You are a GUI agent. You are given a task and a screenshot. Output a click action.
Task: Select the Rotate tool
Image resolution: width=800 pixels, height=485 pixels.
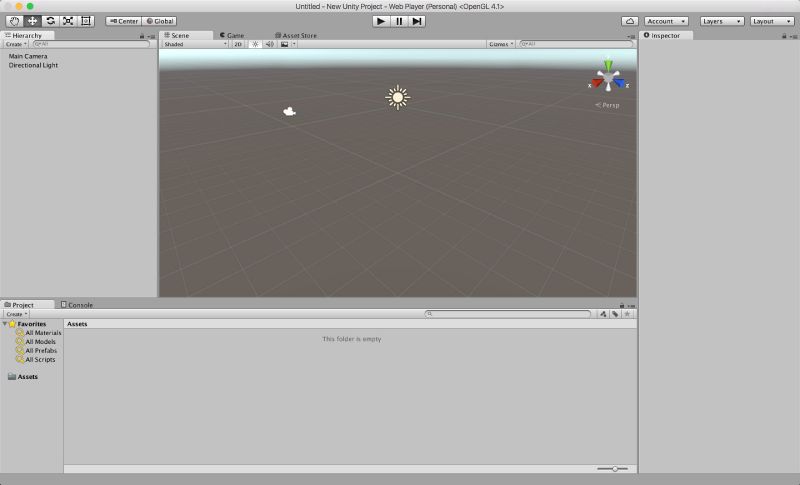point(50,21)
